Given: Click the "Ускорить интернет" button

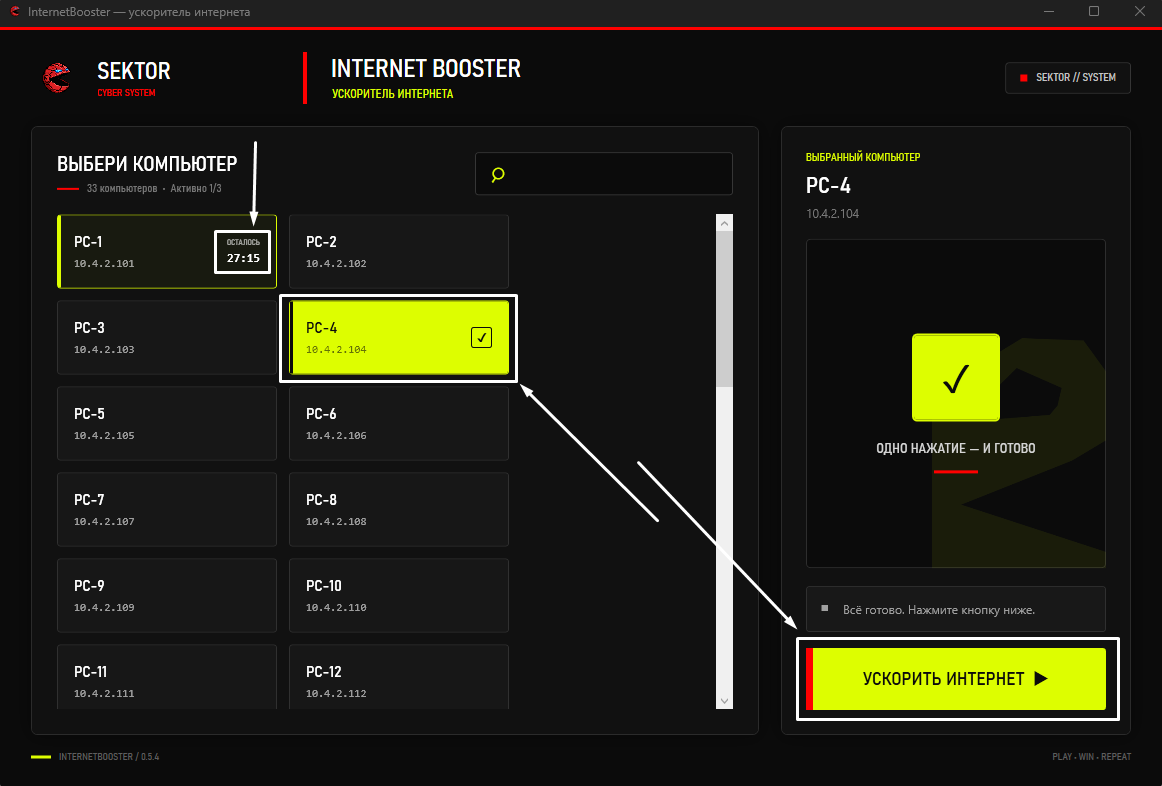Looking at the screenshot, I should click(956, 679).
